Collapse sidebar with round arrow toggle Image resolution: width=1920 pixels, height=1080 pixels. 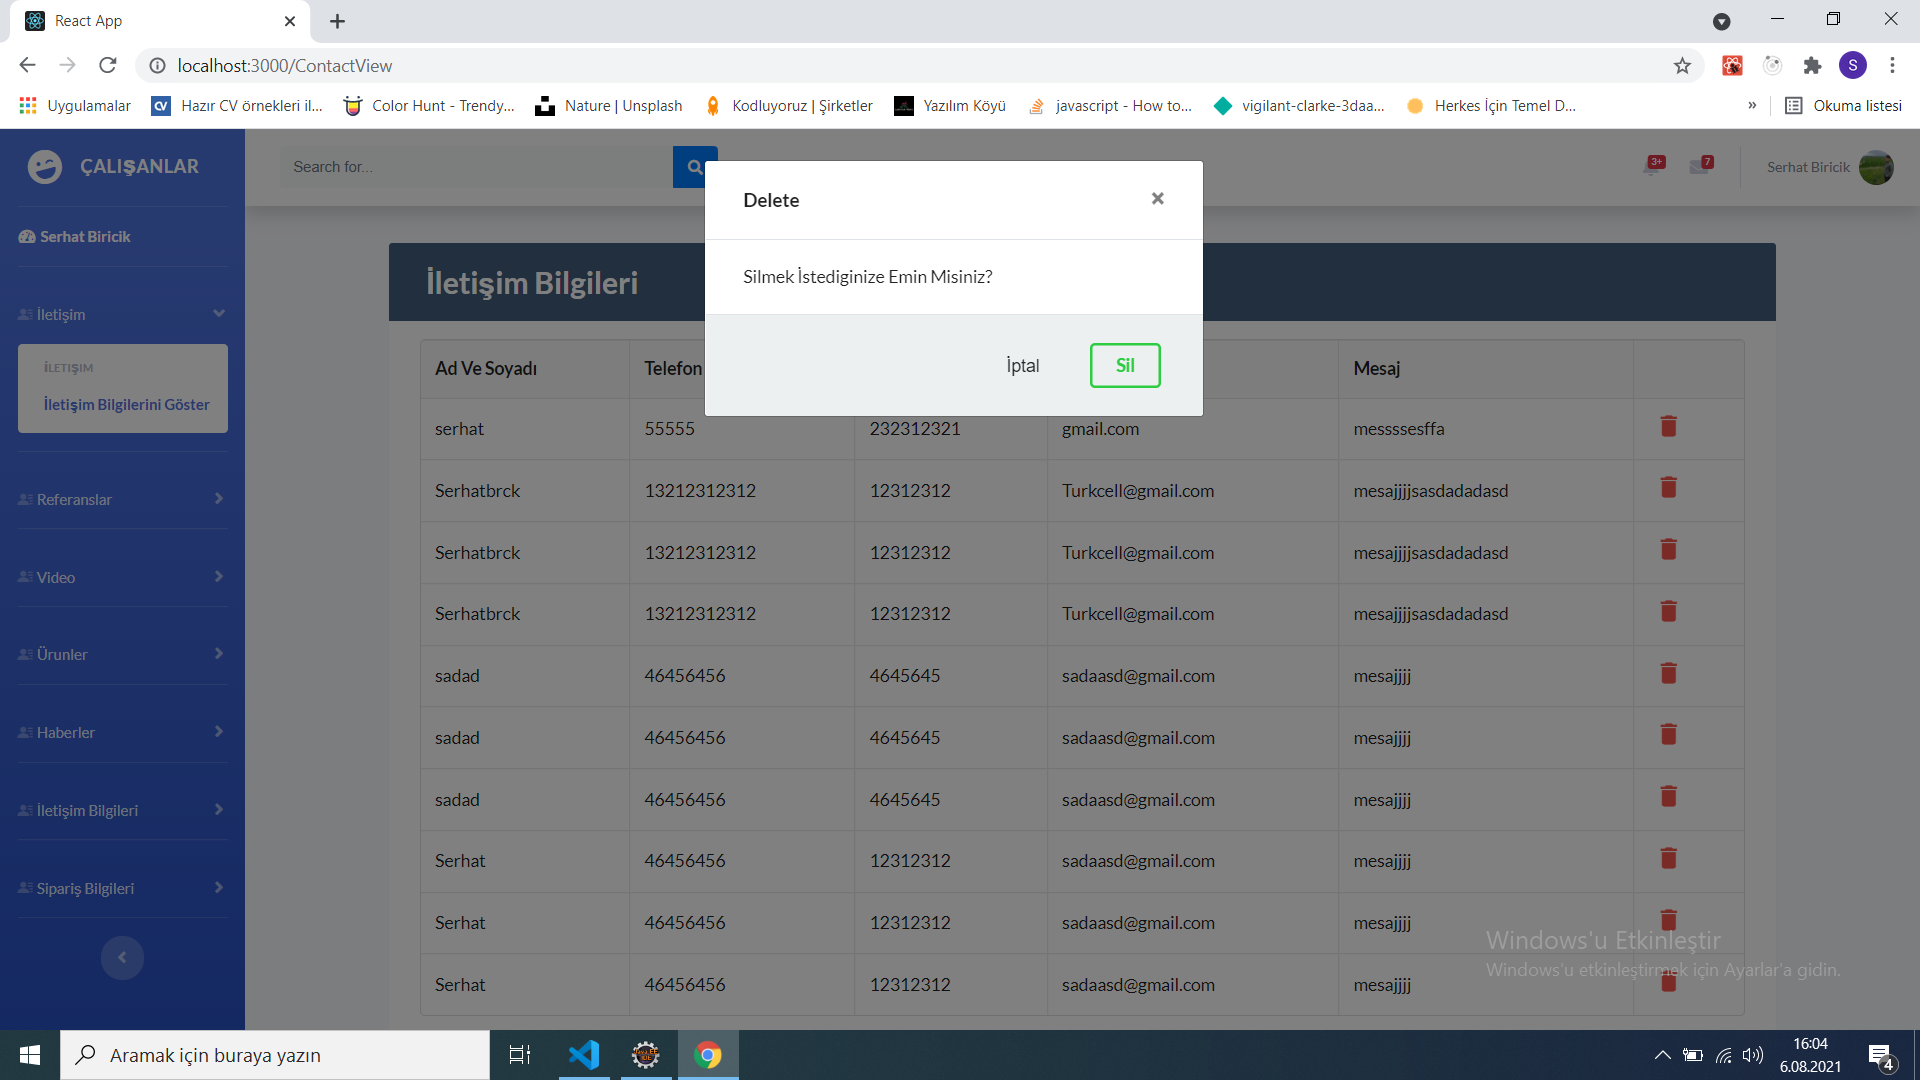click(122, 957)
